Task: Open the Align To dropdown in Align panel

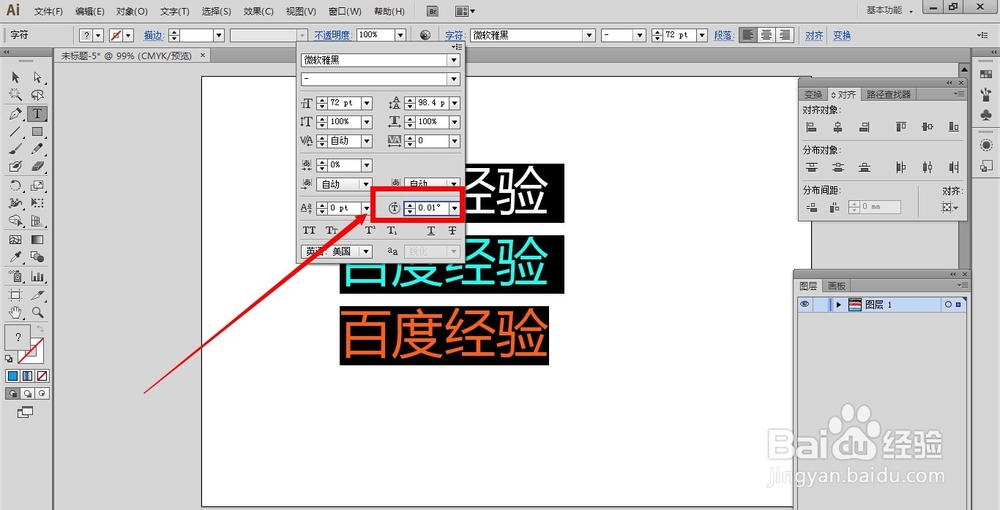Action: pos(950,207)
